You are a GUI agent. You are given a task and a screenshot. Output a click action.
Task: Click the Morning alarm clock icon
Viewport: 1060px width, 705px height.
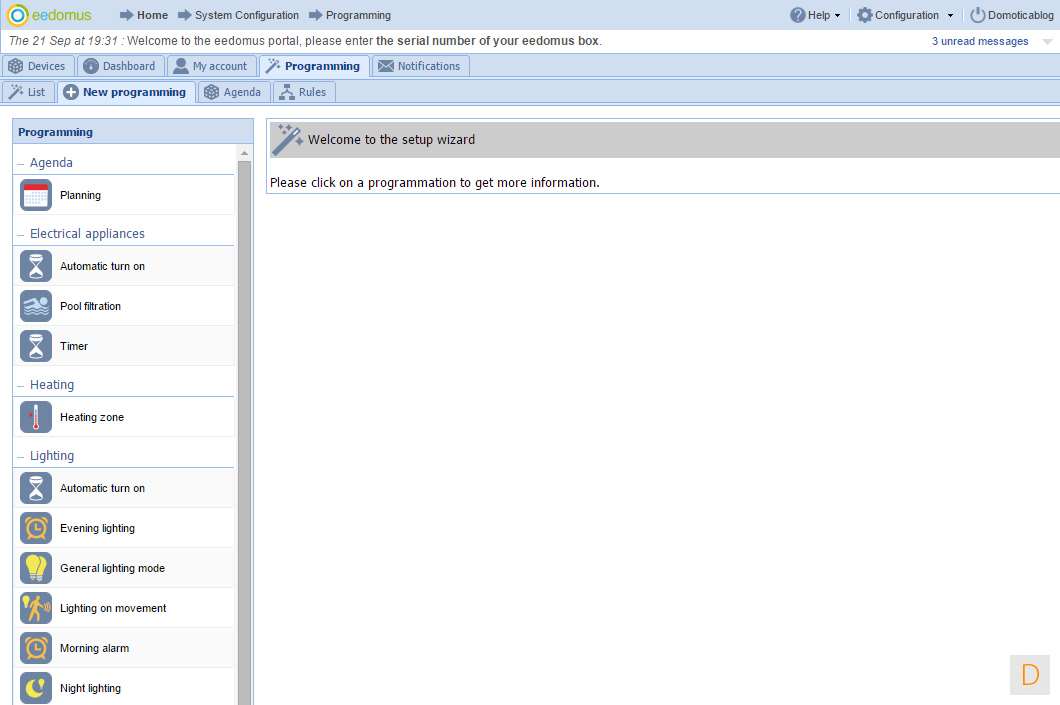pyautogui.click(x=36, y=648)
